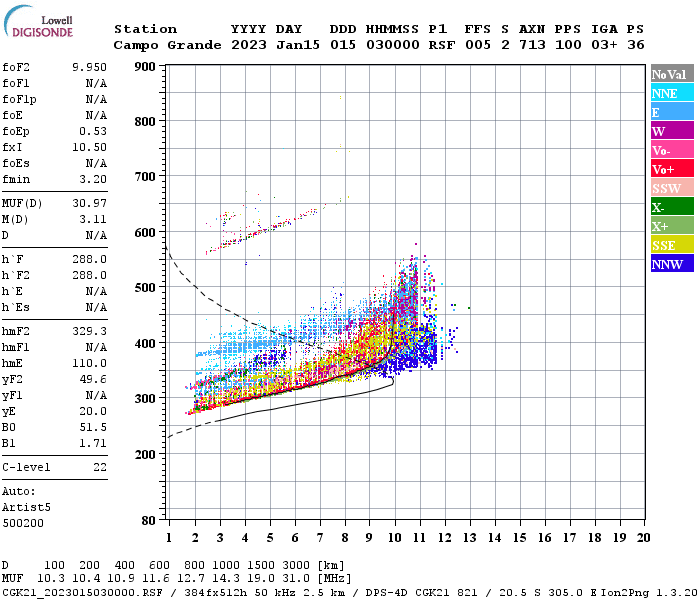The image size is (700, 600).
Task: Click the B0 value 51.5
Action: pyautogui.click(x=93, y=428)
